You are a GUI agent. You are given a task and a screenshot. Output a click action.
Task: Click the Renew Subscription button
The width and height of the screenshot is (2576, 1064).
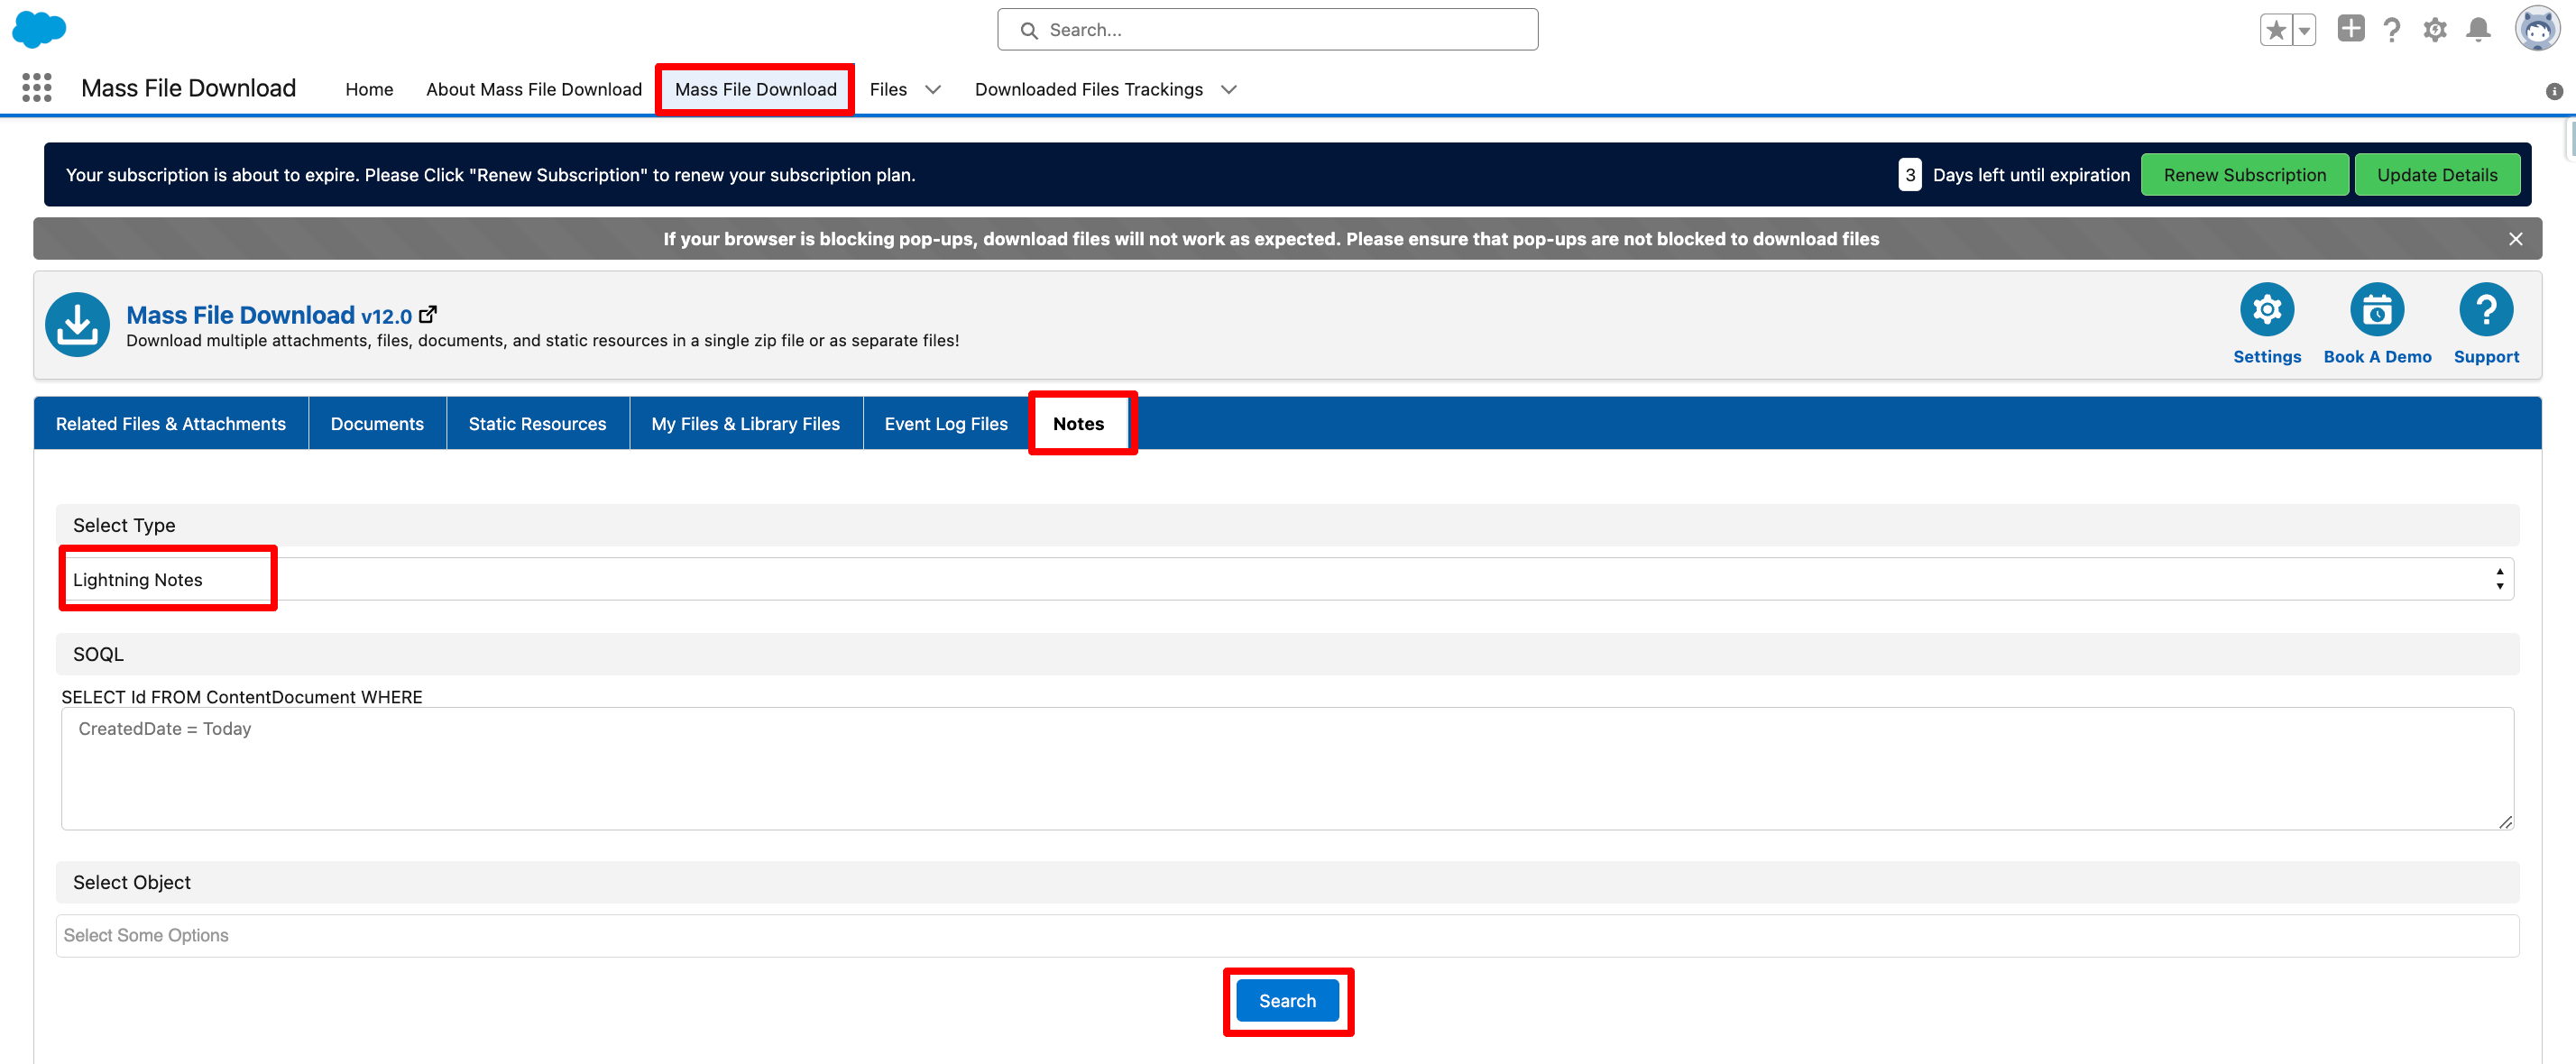tap(2244, 175)
